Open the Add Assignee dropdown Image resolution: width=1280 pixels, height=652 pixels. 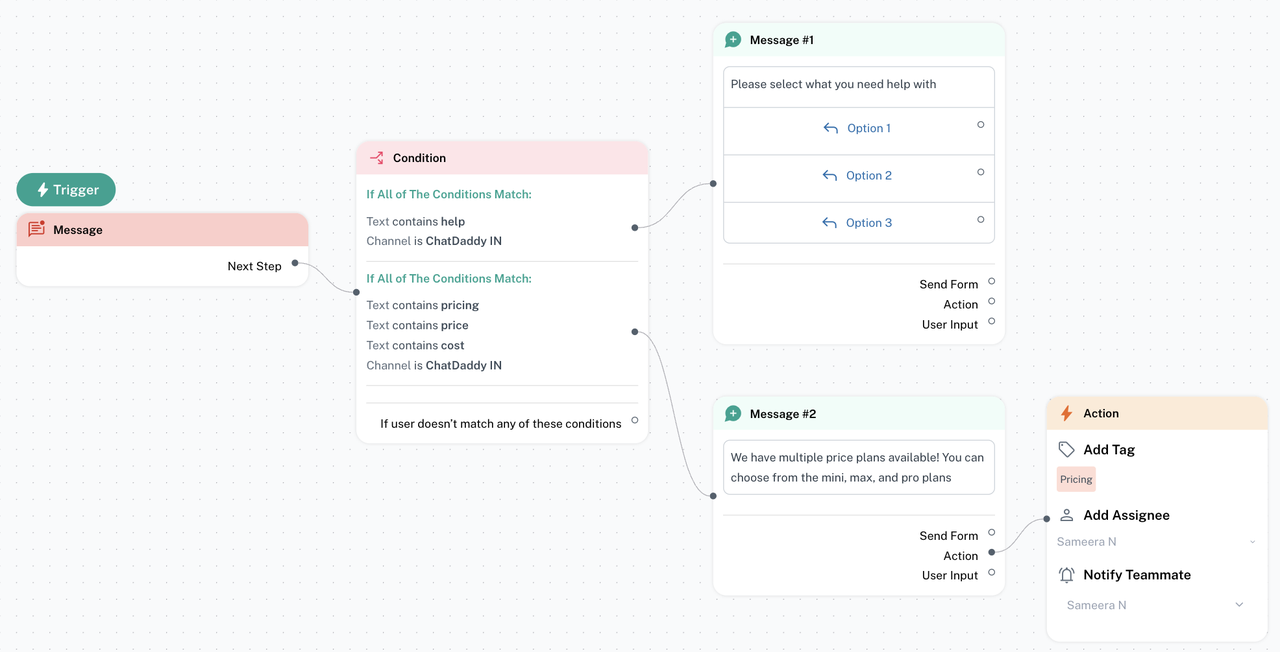[1156, 542]
